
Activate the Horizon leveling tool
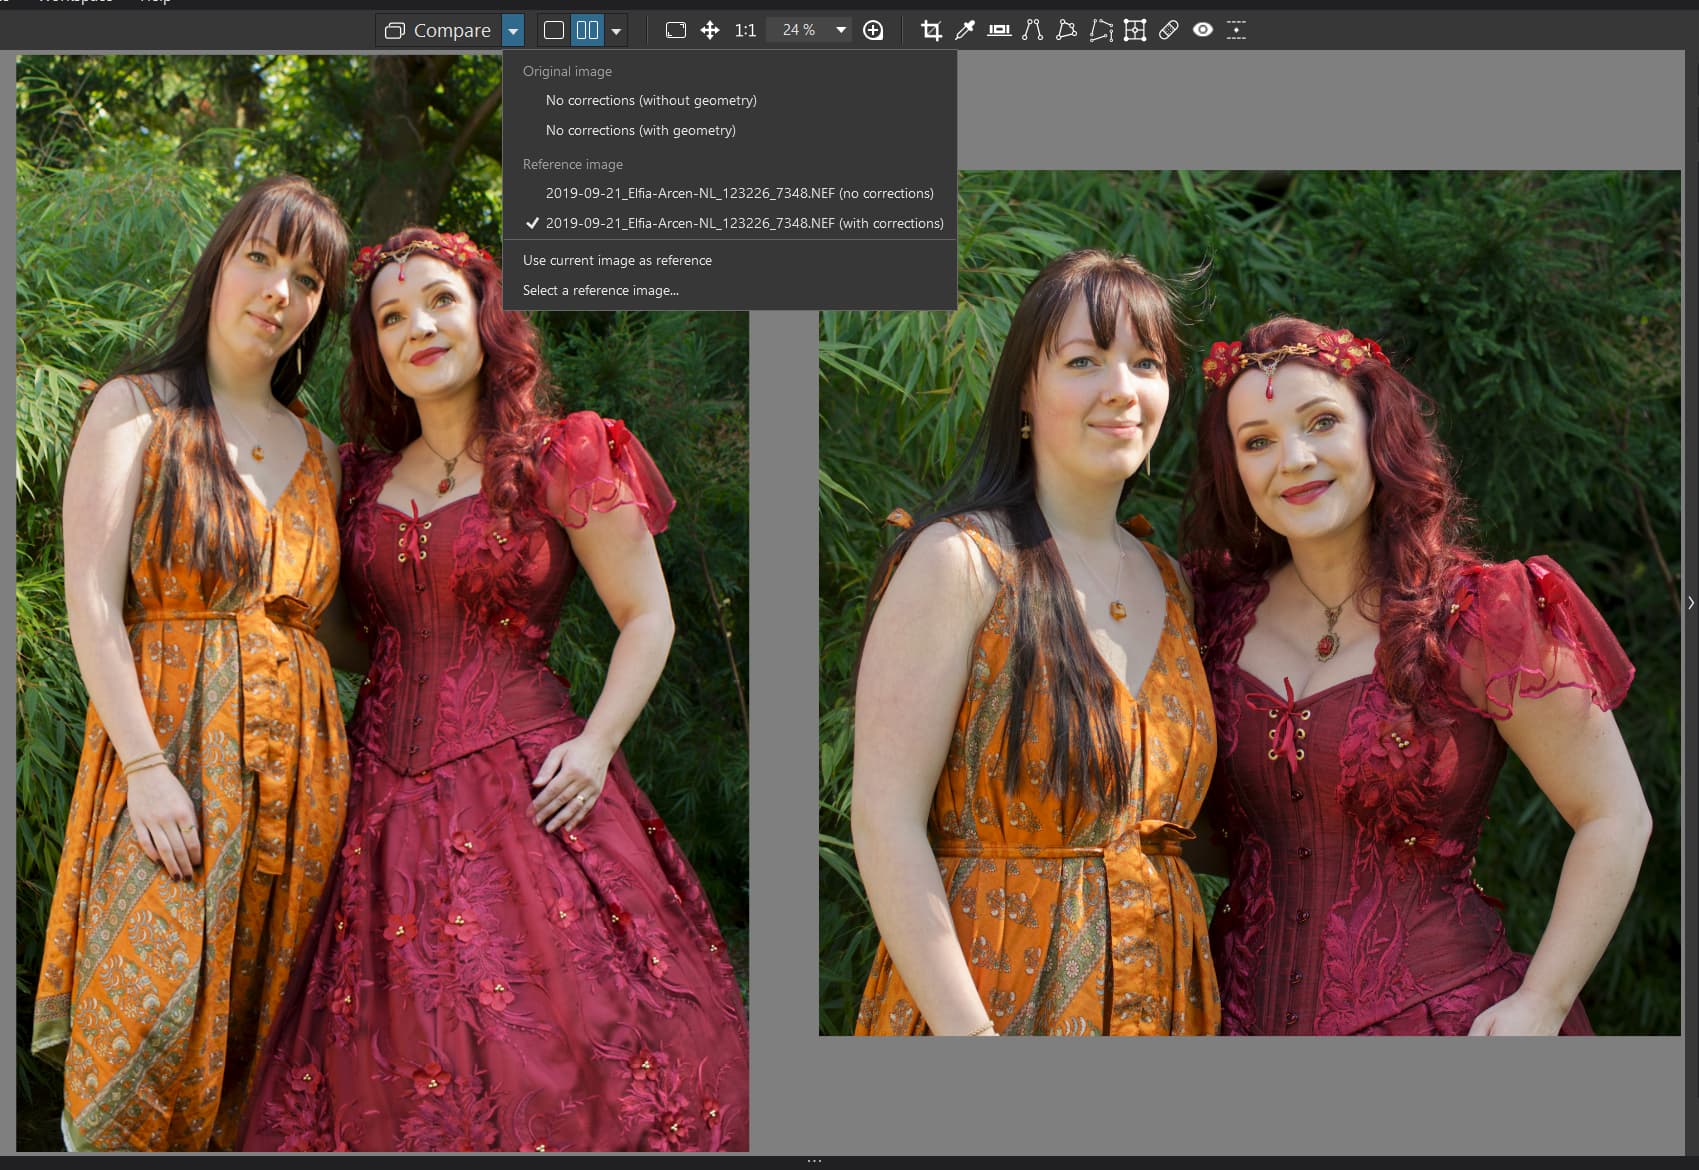coord(999,30)
